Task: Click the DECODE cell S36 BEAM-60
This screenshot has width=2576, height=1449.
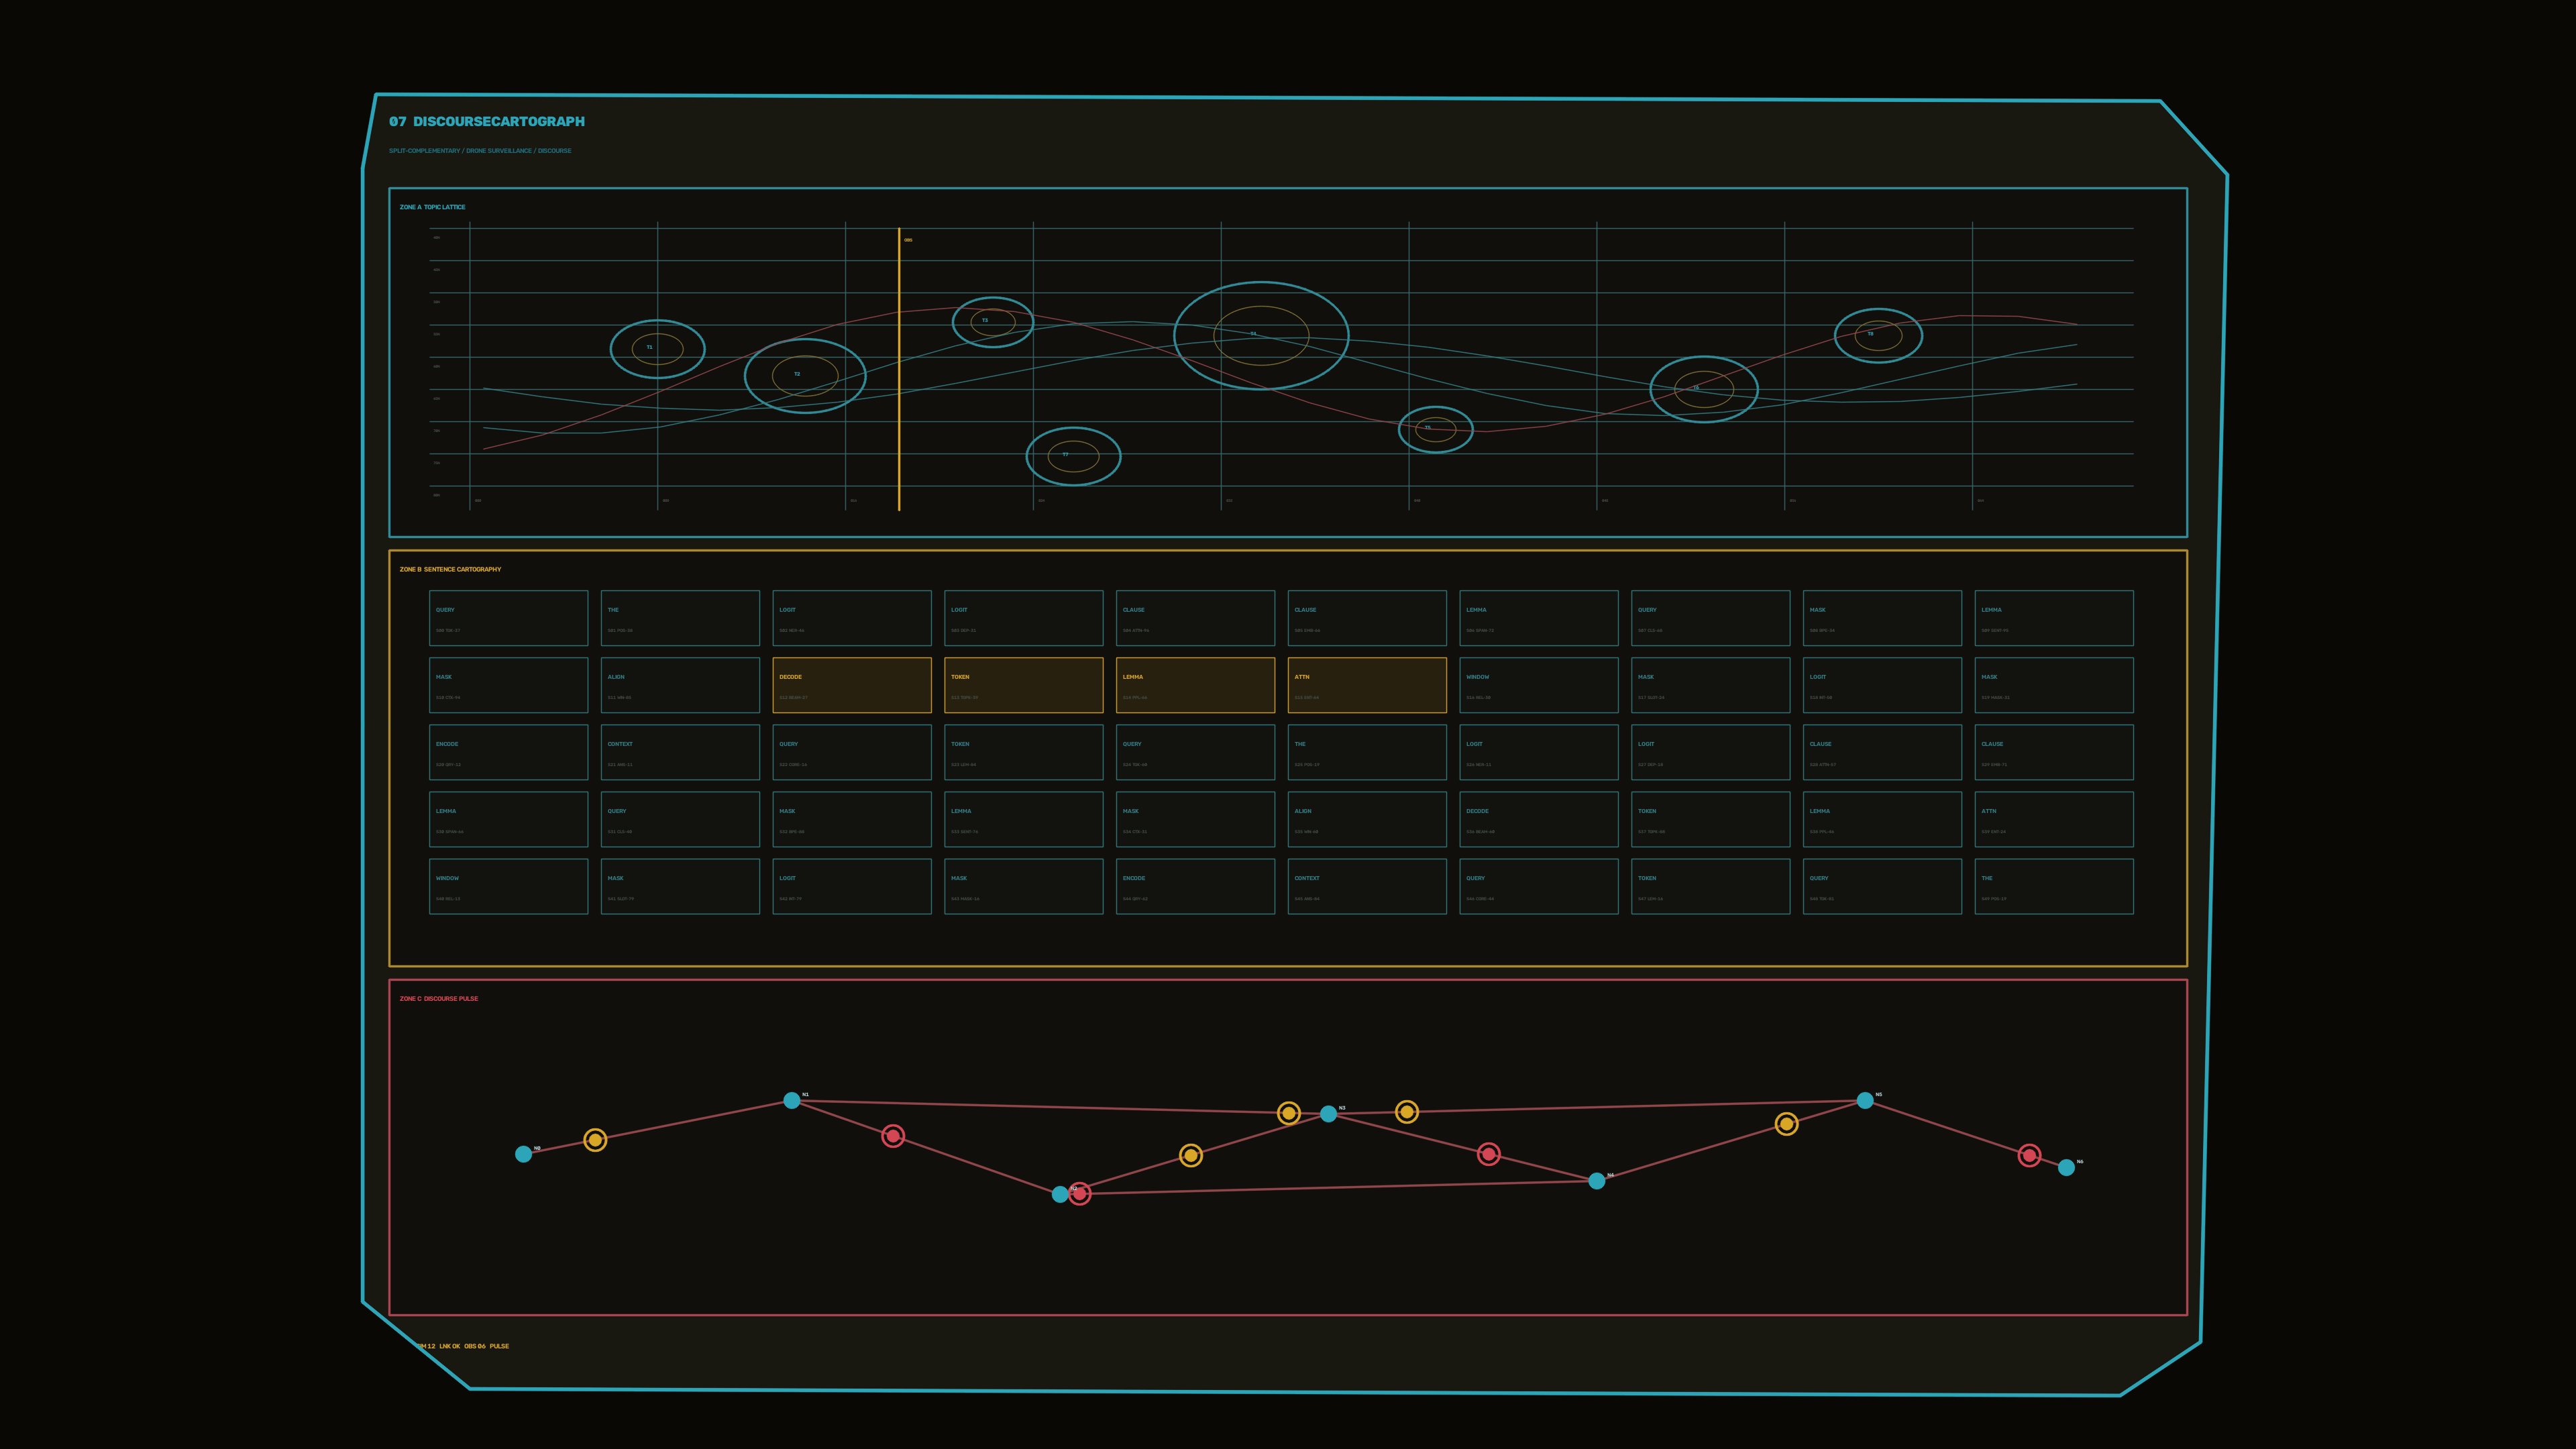Action: click(1539, 819)
